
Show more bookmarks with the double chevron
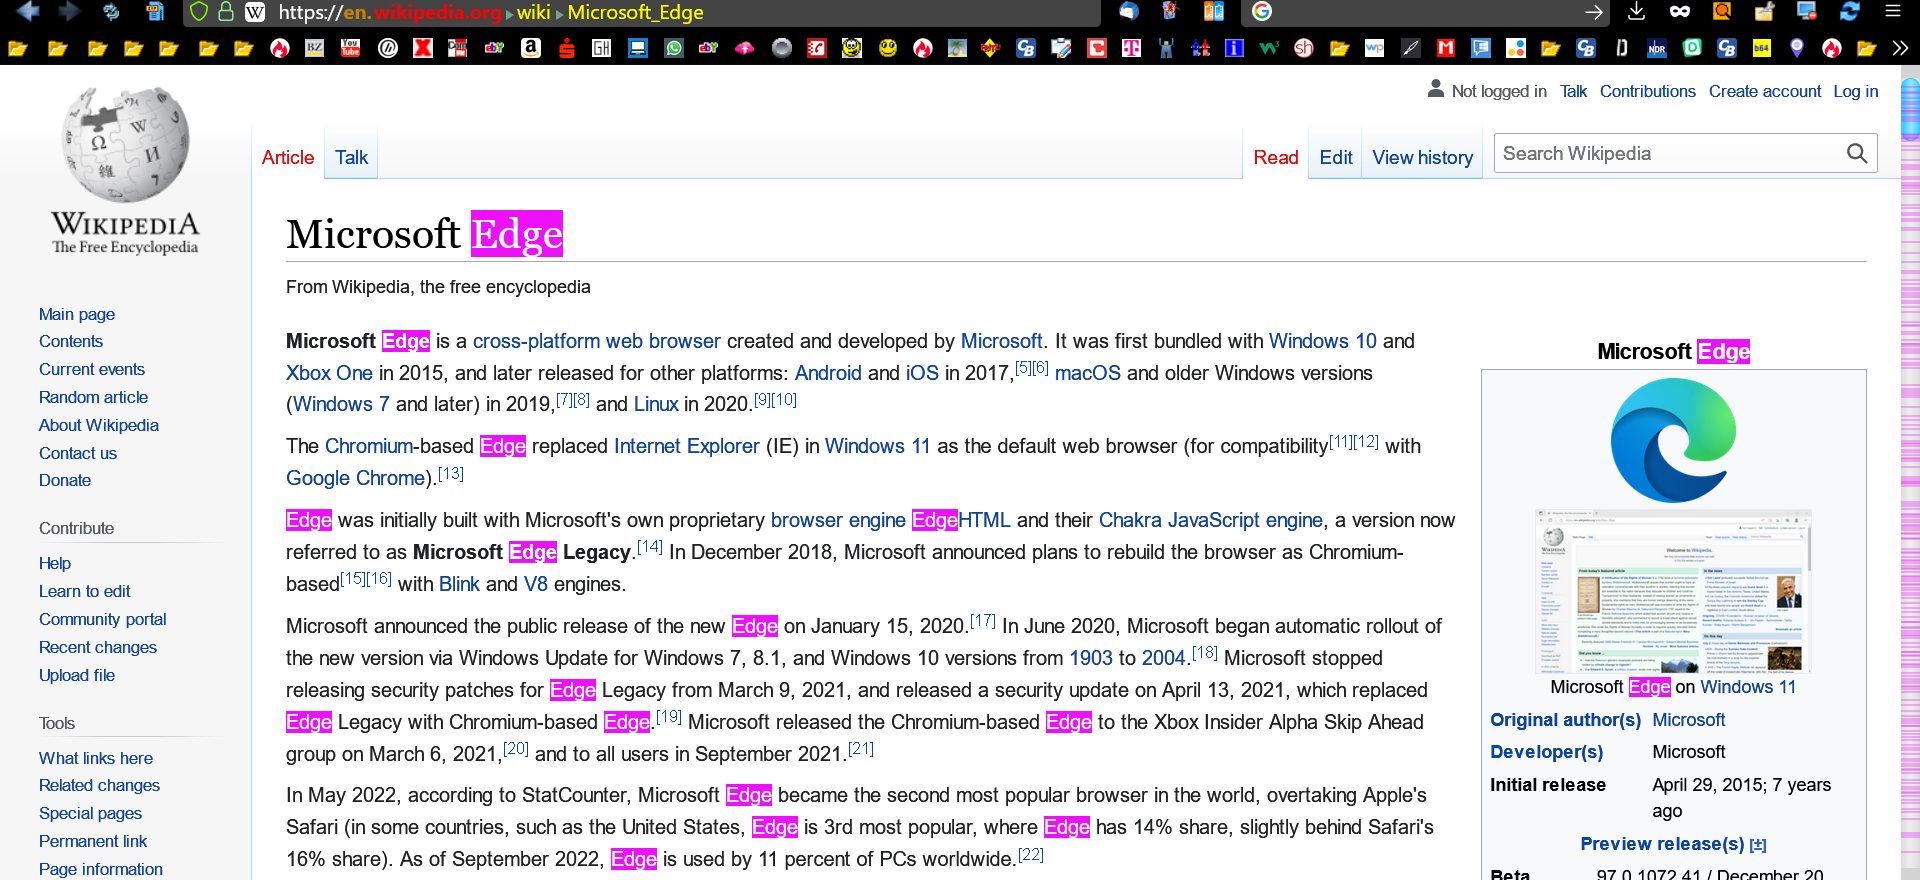[x=1900, y=48]
